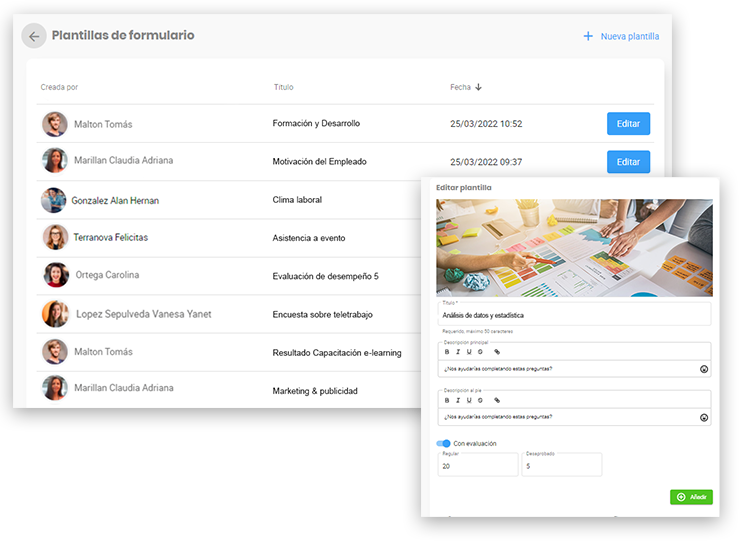This screenshot has height=541, width=739.
Task: Focus the Descripción al pie text area
Action: 569,417
